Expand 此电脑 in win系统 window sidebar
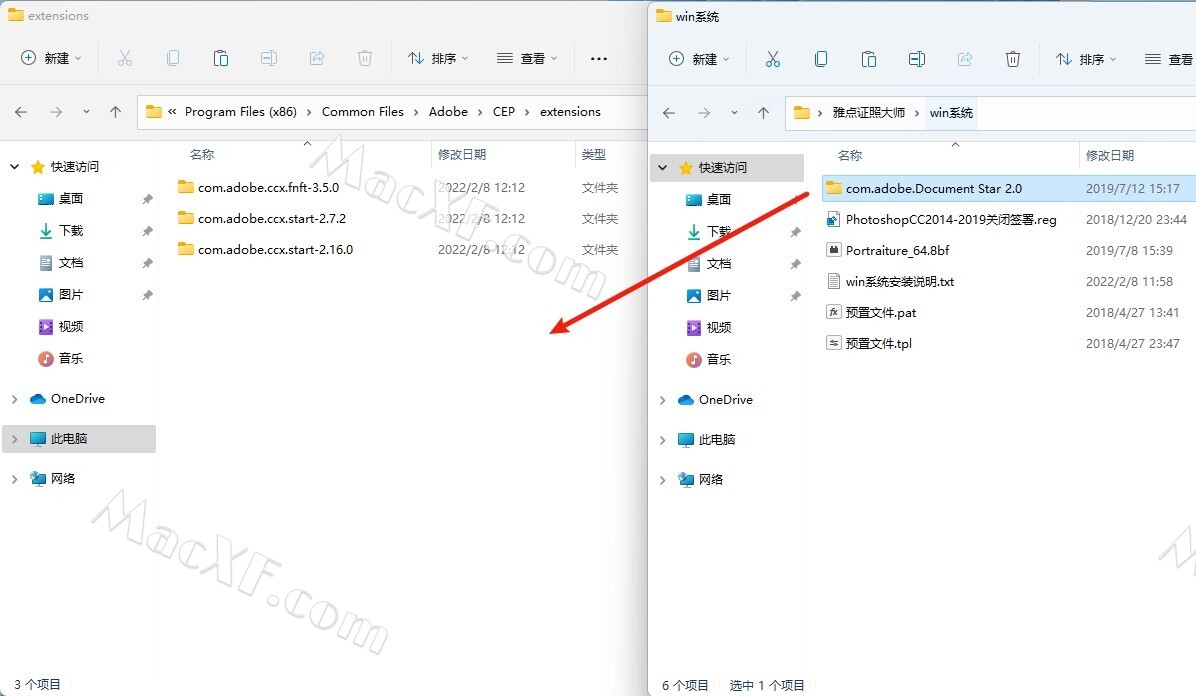Viewport: 1196px width, 696px height. coord(662,440)
